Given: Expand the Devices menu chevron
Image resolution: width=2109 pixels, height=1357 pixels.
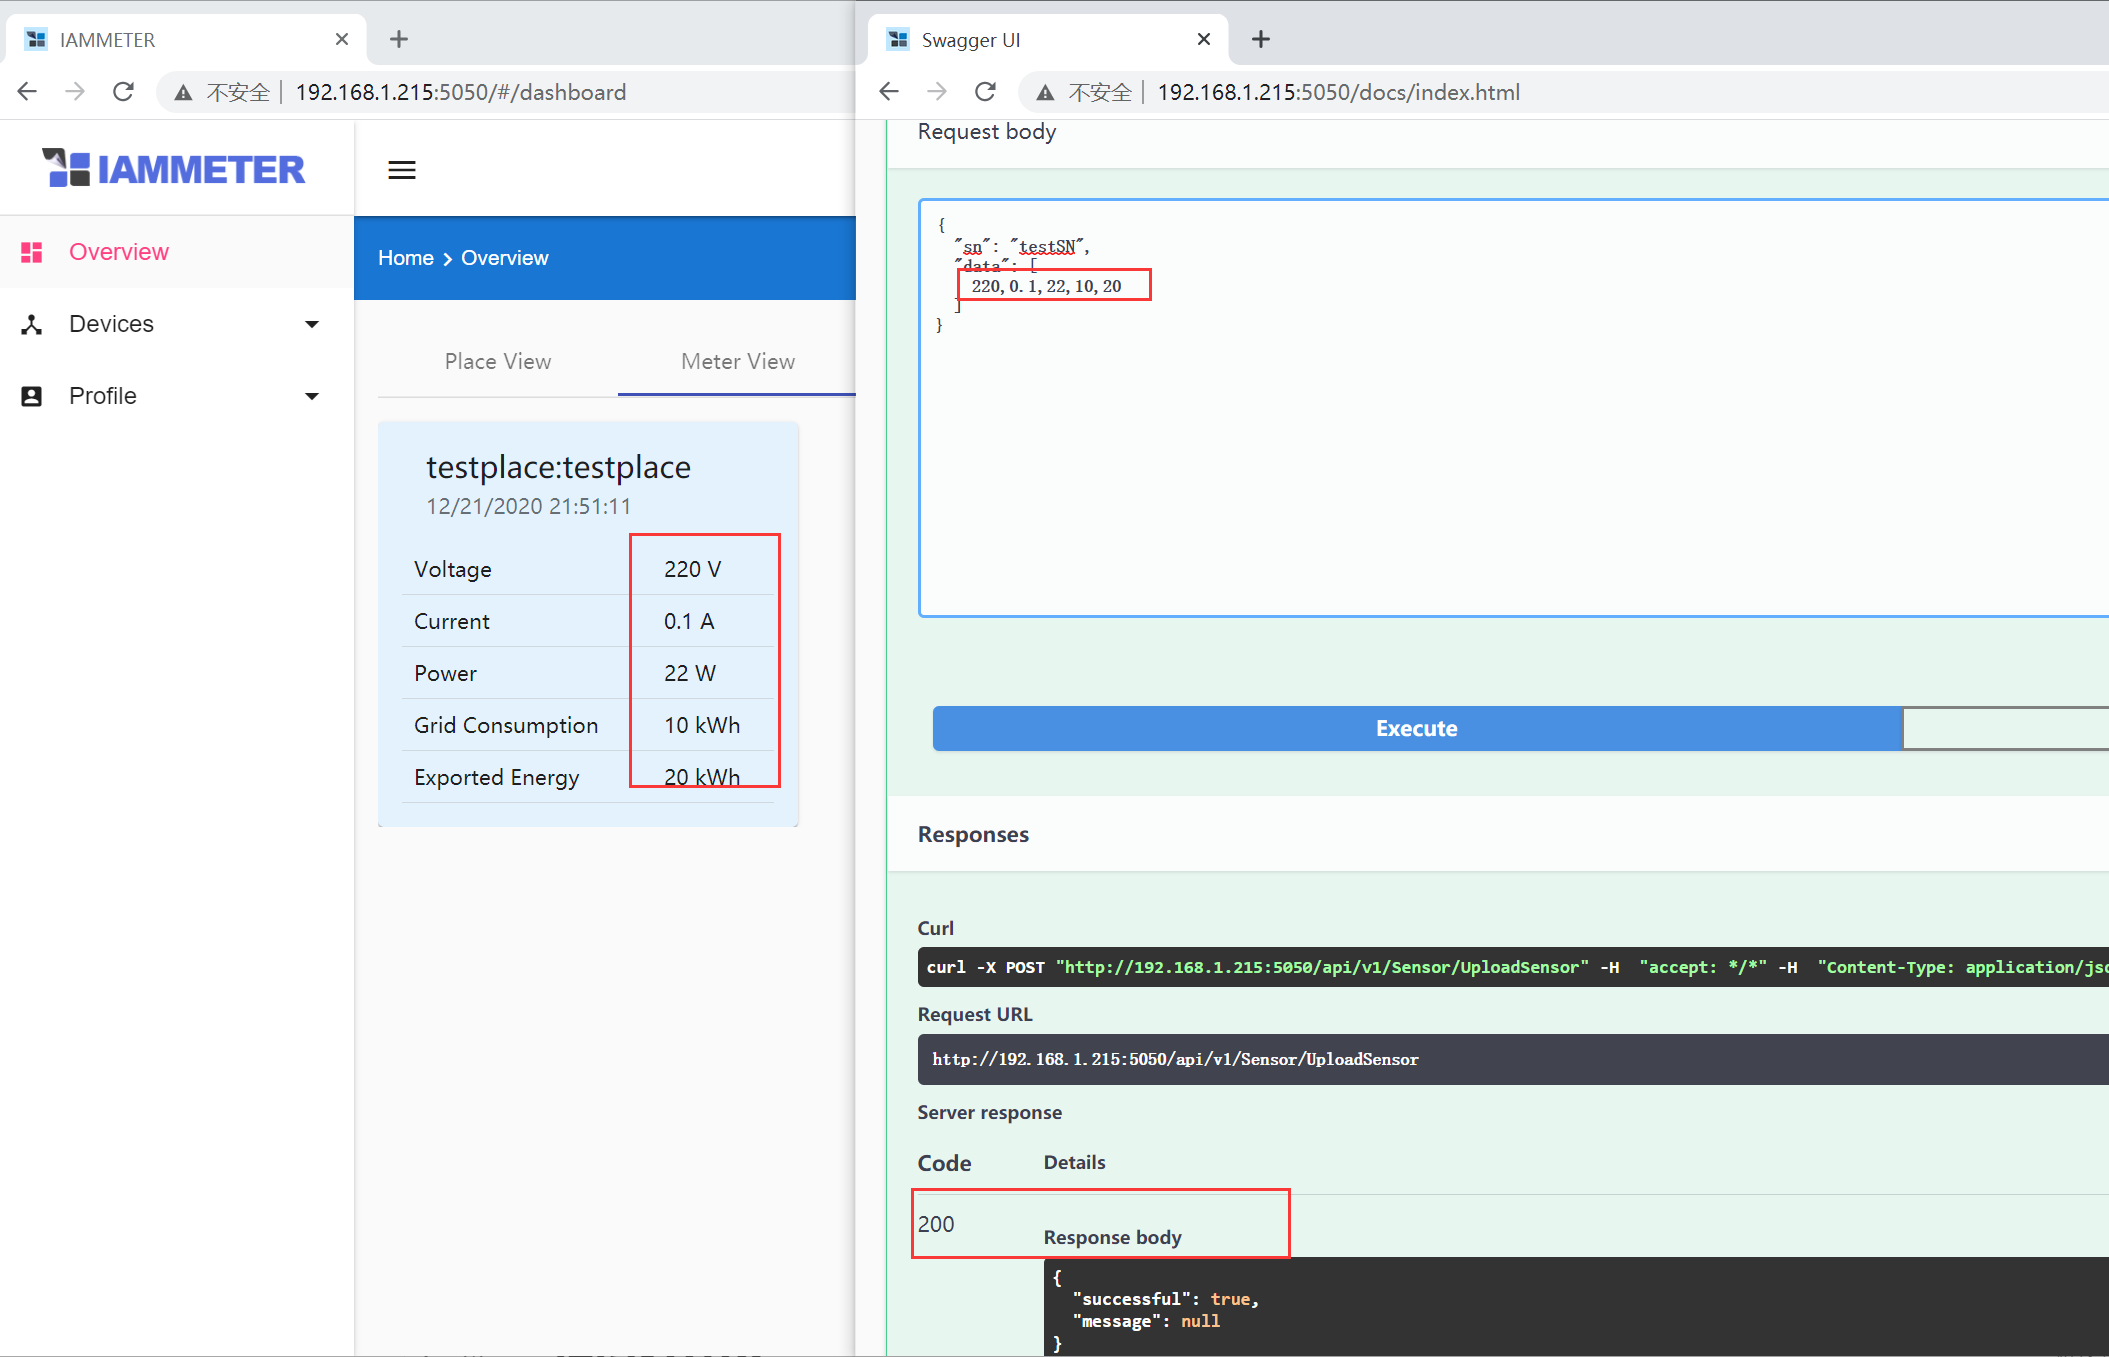Looking at the screenshot, I should coord(311,324).
